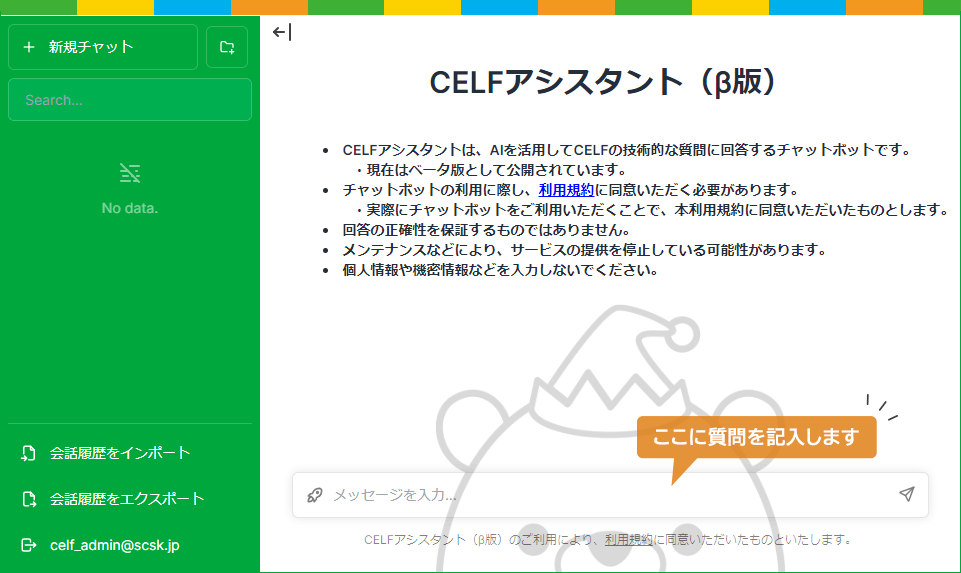Send message with paper plane icon
The height and width of the screenshot is (573, 961).
(x=906, y=495)
